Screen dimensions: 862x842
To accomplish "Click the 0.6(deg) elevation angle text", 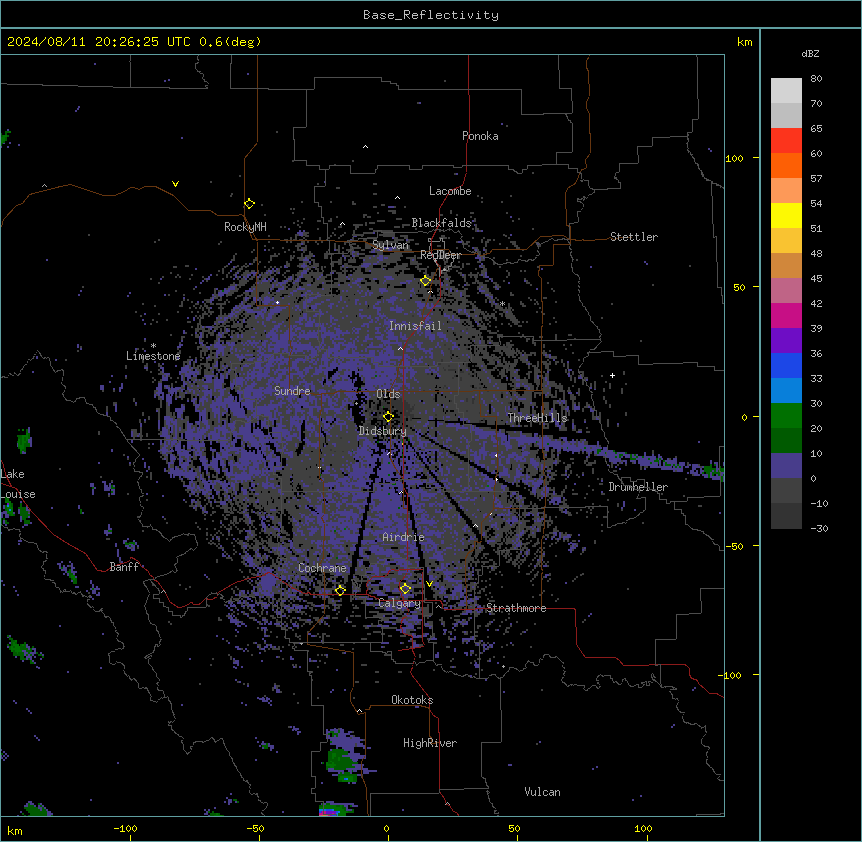I will (230, 42).
